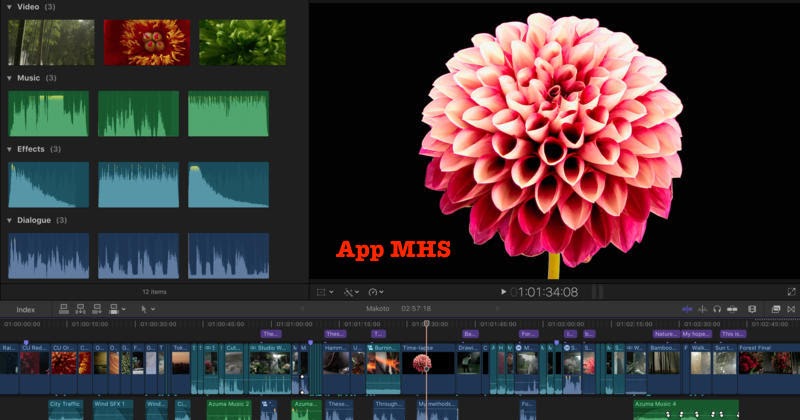Select the first Music waveform clip
This screenshot has width=800, height=420.
48,114
